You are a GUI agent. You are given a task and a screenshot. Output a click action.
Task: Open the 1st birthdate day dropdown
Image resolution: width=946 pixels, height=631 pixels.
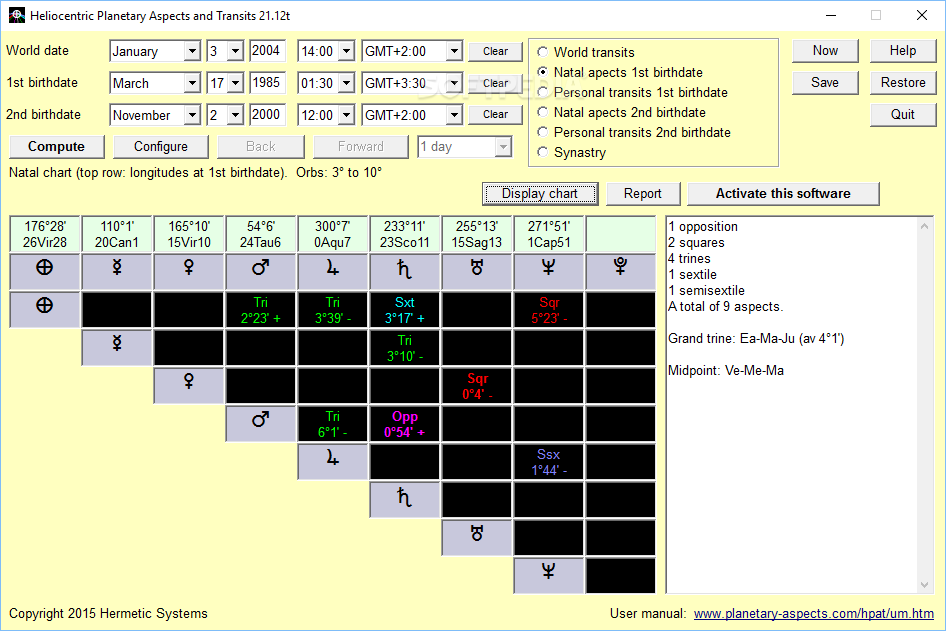coord(236,83)
